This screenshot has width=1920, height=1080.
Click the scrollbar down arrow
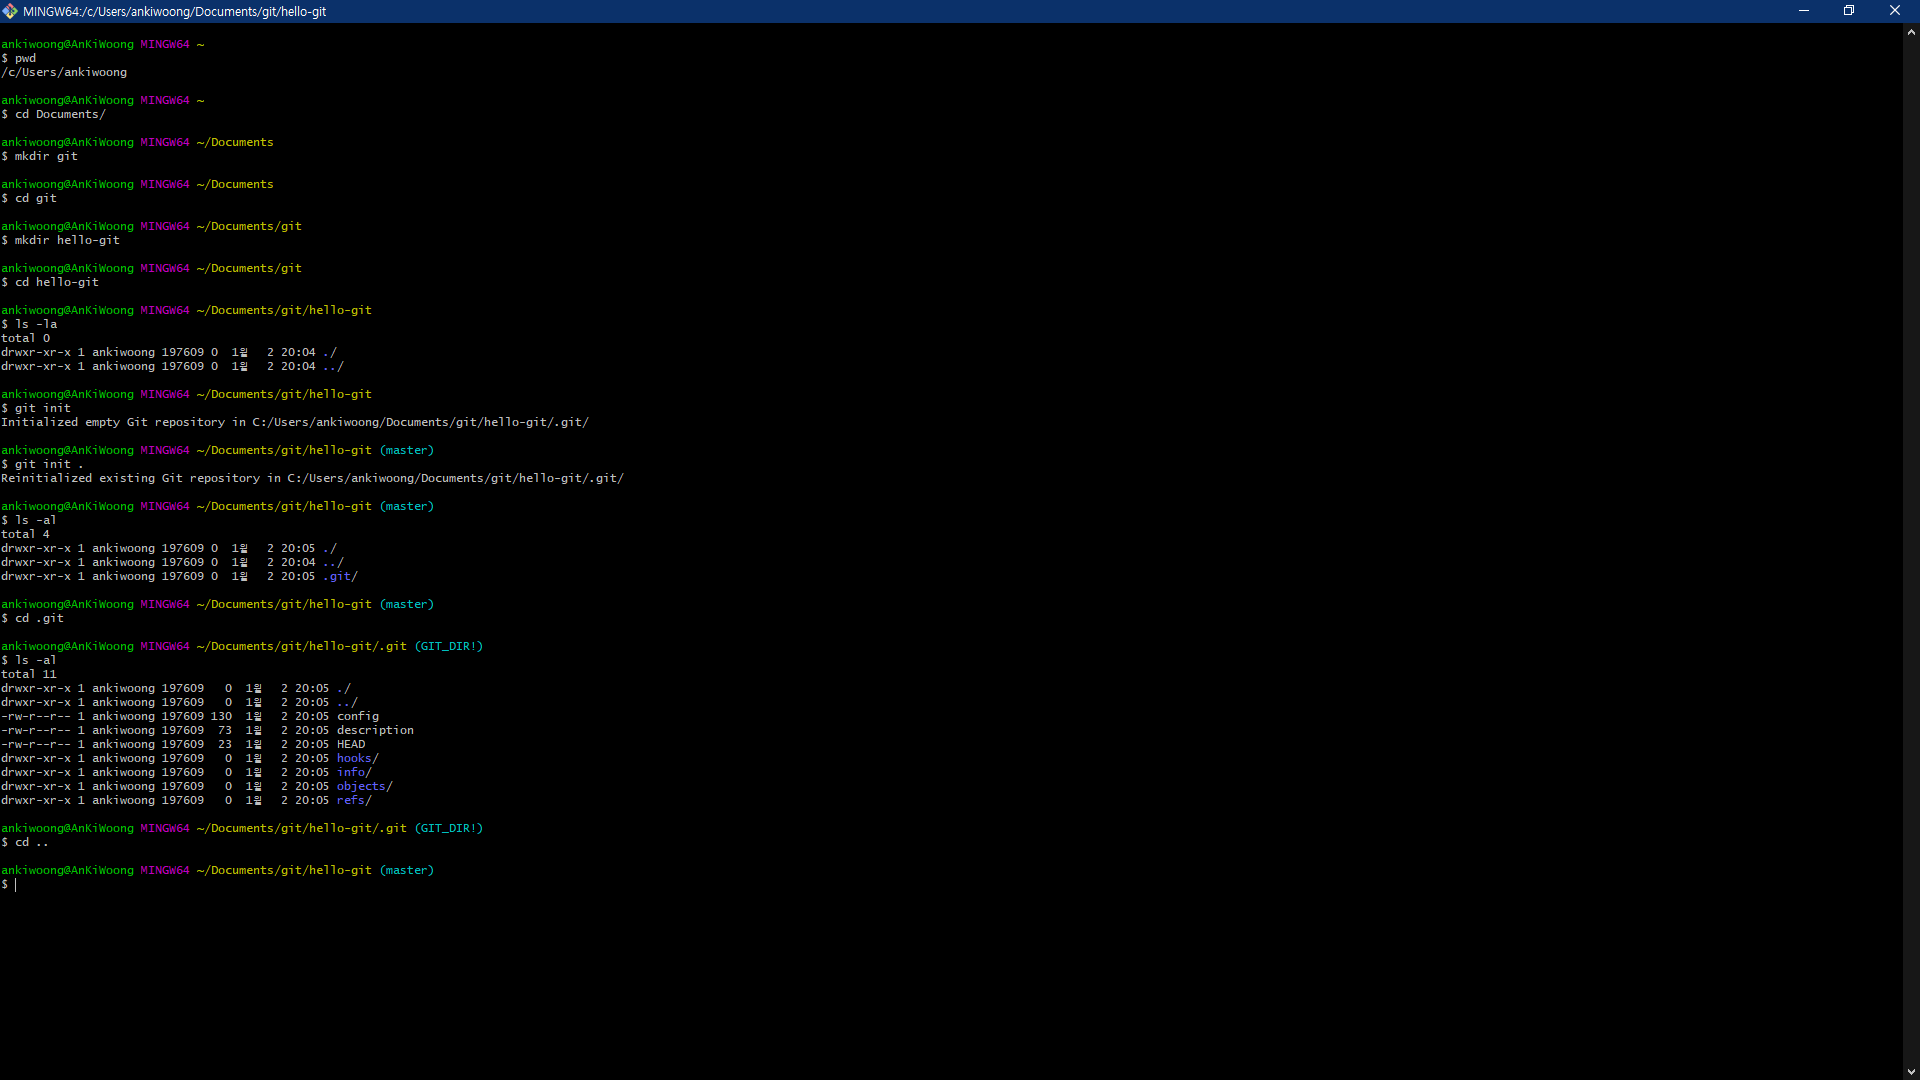point(1911,1071)
